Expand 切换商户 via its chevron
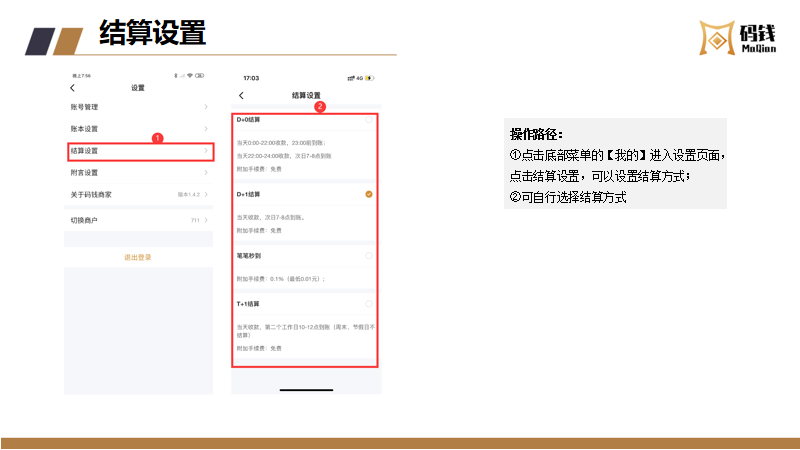 click(x=206, y=219)
